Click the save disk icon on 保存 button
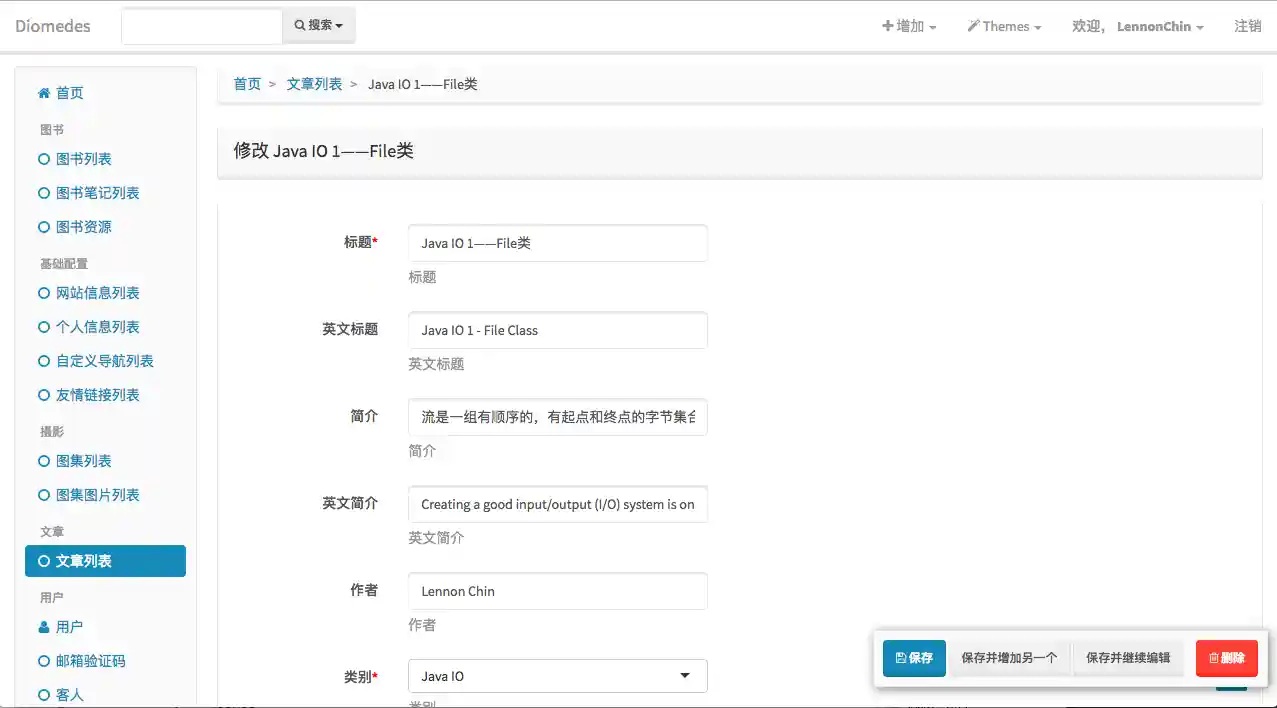The height and width of the screenshot is (708, 1277). tap(900, 658)
